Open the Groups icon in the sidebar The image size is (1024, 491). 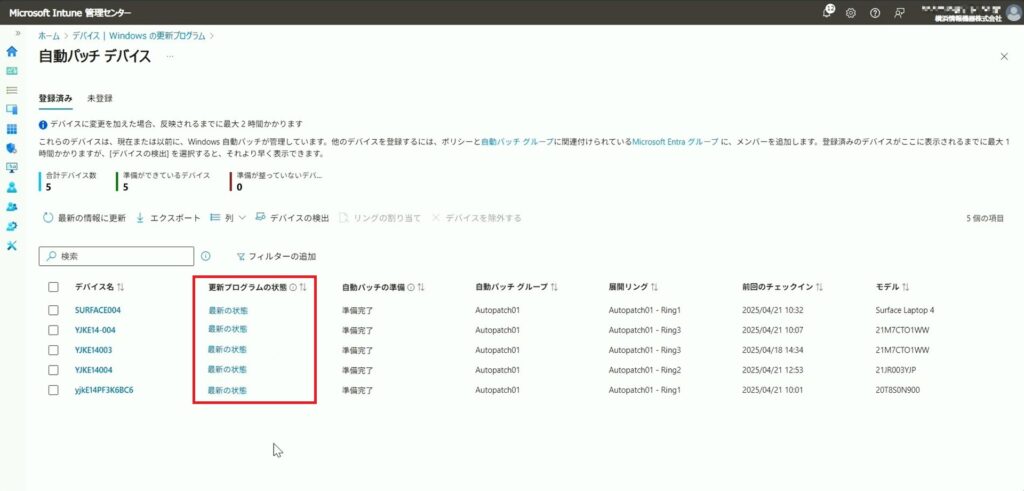[11, 206]
